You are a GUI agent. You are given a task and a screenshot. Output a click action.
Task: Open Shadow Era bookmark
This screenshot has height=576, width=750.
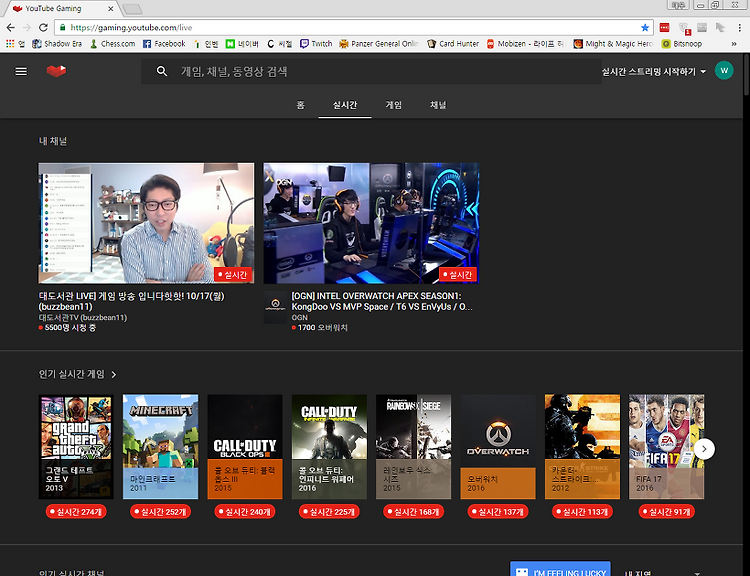tap(57, 44)
